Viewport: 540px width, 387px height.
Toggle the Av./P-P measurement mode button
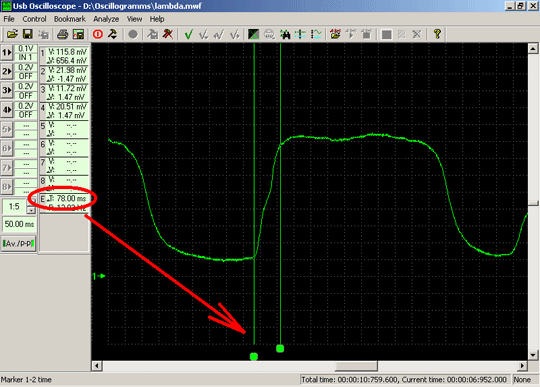coord(19,243)
